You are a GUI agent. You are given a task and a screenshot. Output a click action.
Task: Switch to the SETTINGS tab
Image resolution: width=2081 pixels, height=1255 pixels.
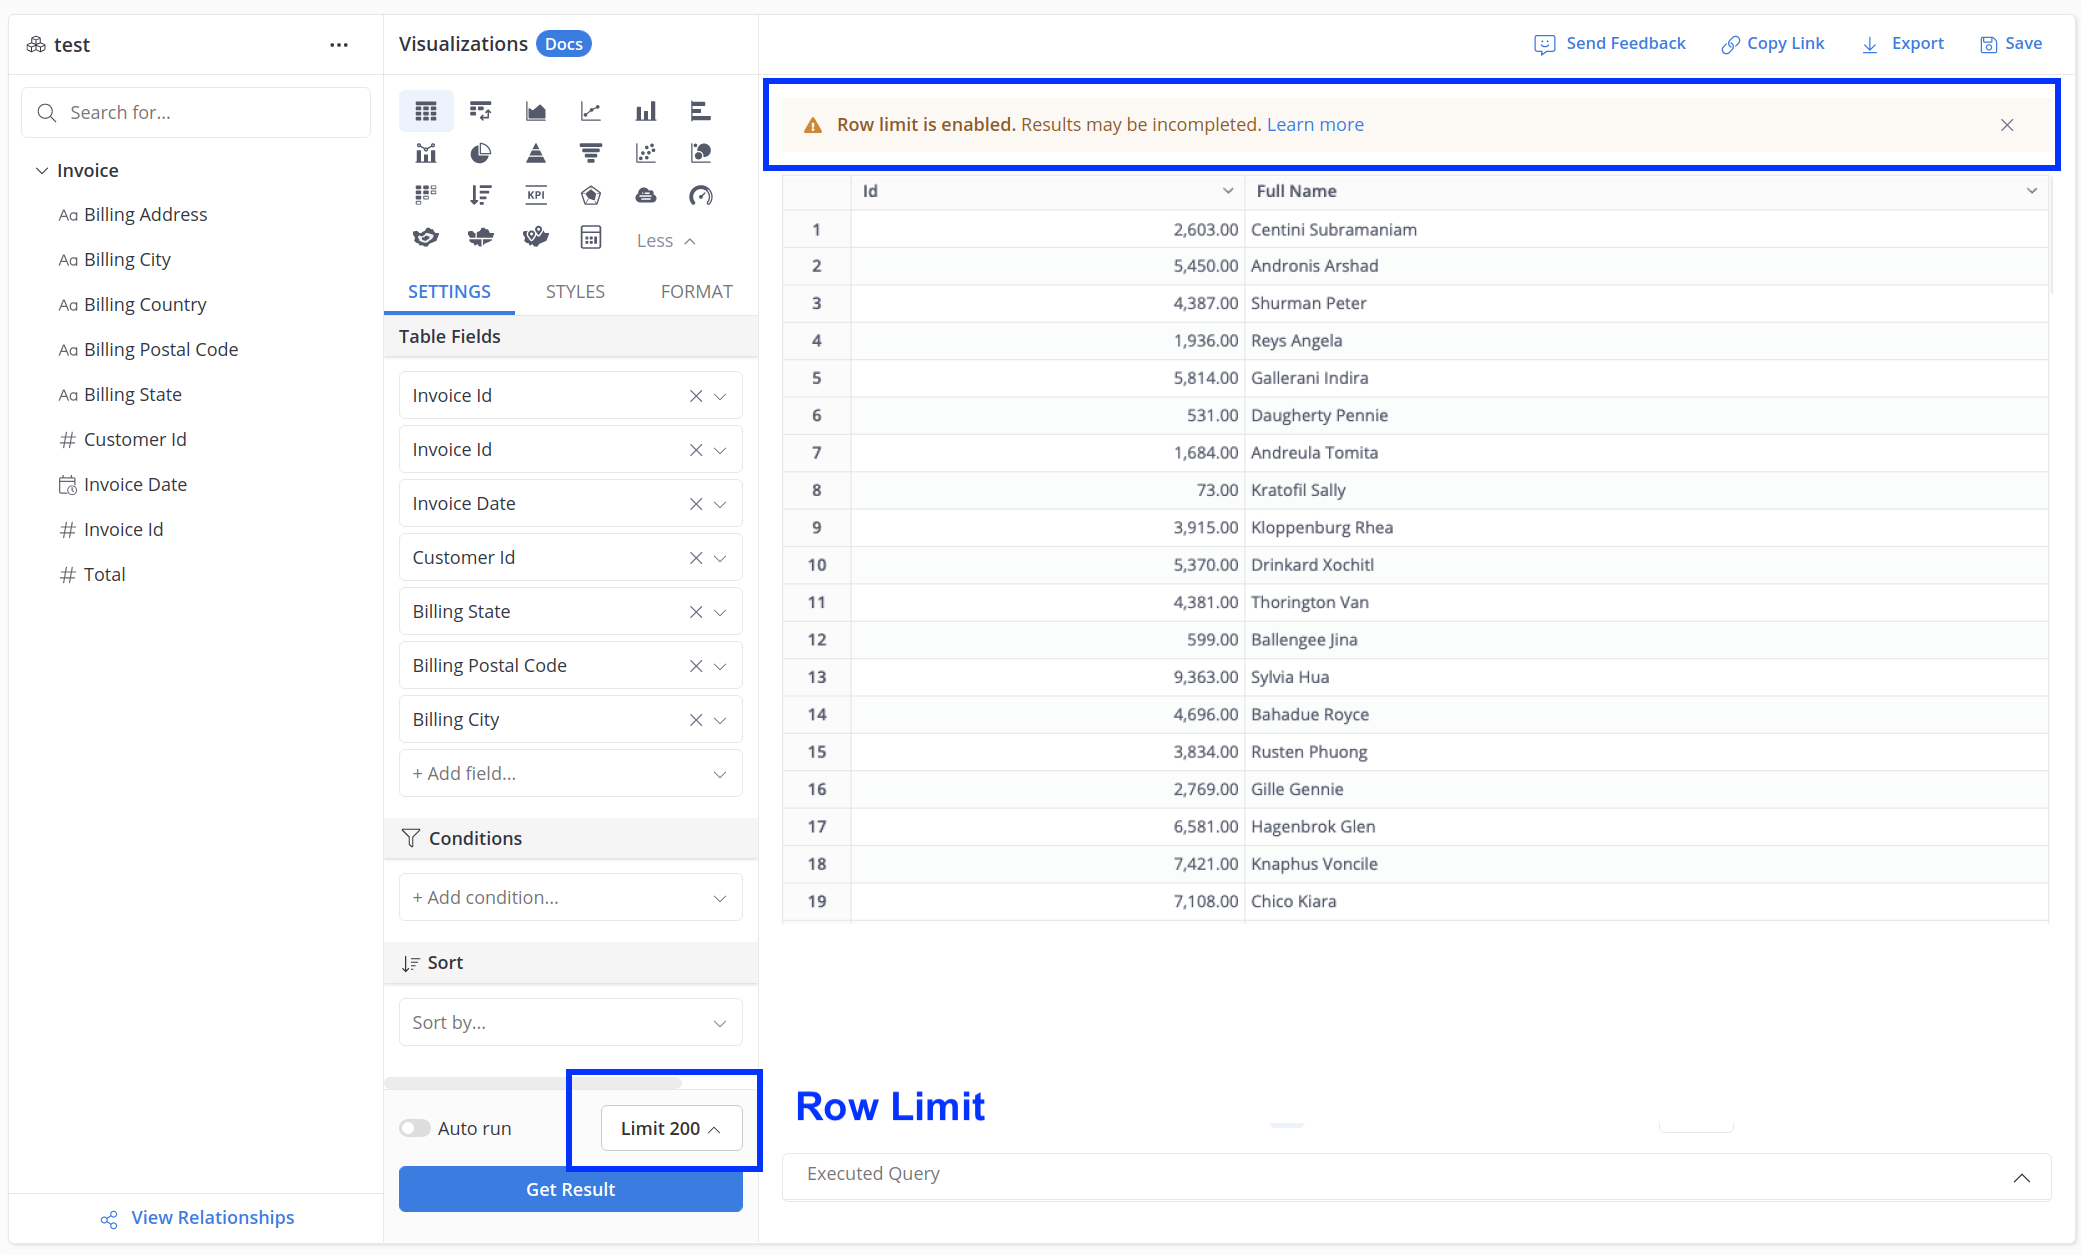[449, 292]
